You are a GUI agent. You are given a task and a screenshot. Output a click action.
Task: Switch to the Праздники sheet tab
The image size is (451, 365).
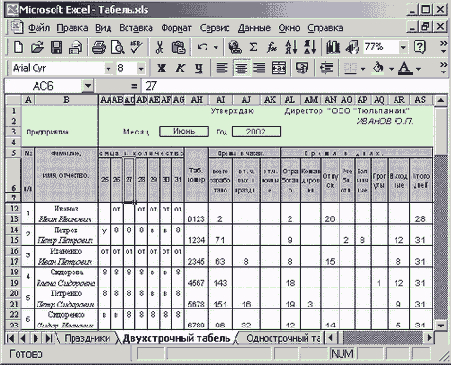coord(87,338)
